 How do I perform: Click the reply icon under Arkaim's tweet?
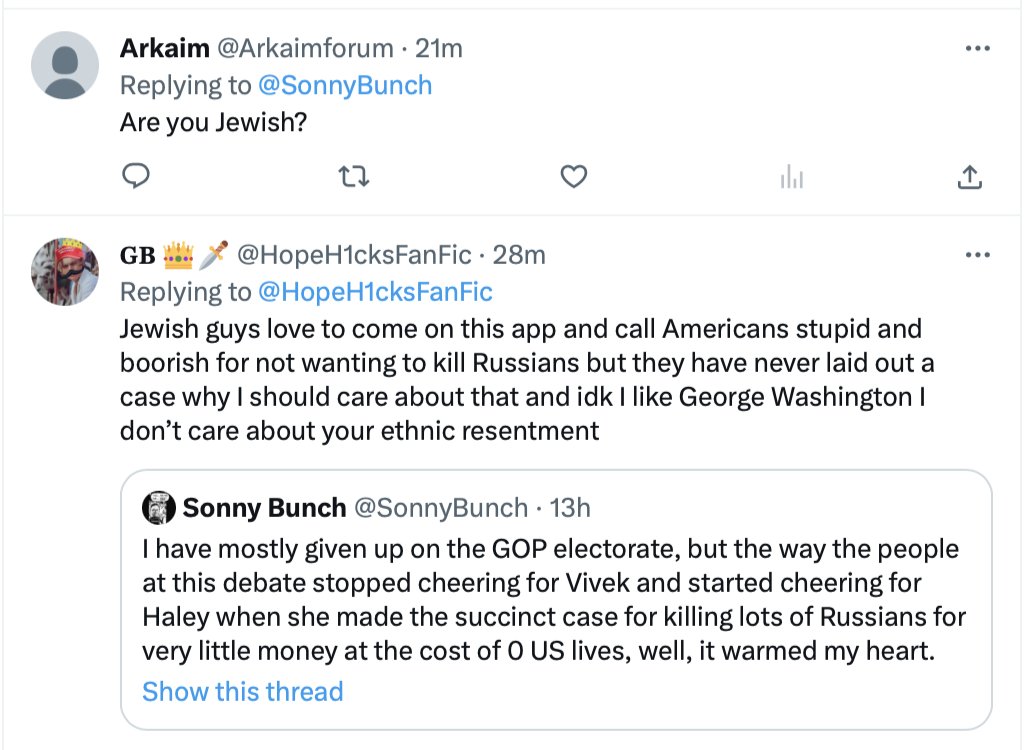coord(135,177)
